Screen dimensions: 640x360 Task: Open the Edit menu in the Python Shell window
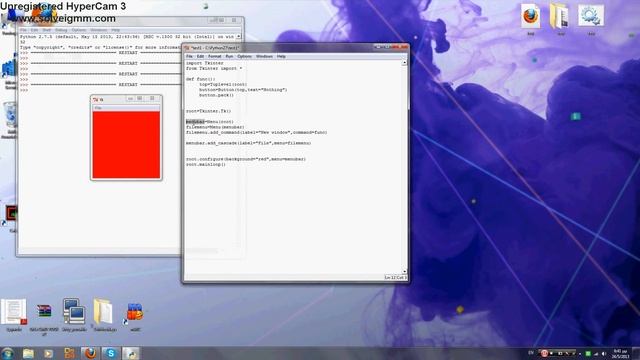34,30
